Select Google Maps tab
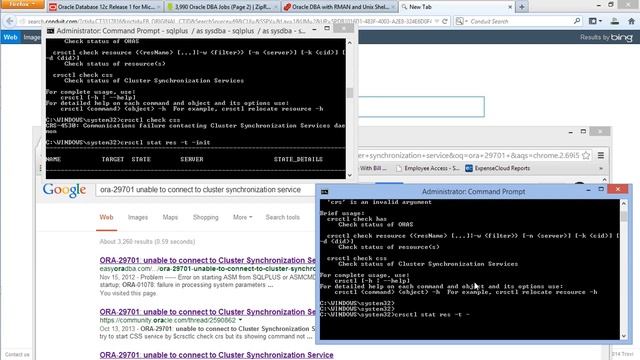Screen dimensions: 640x360 [x=170, y=217]
